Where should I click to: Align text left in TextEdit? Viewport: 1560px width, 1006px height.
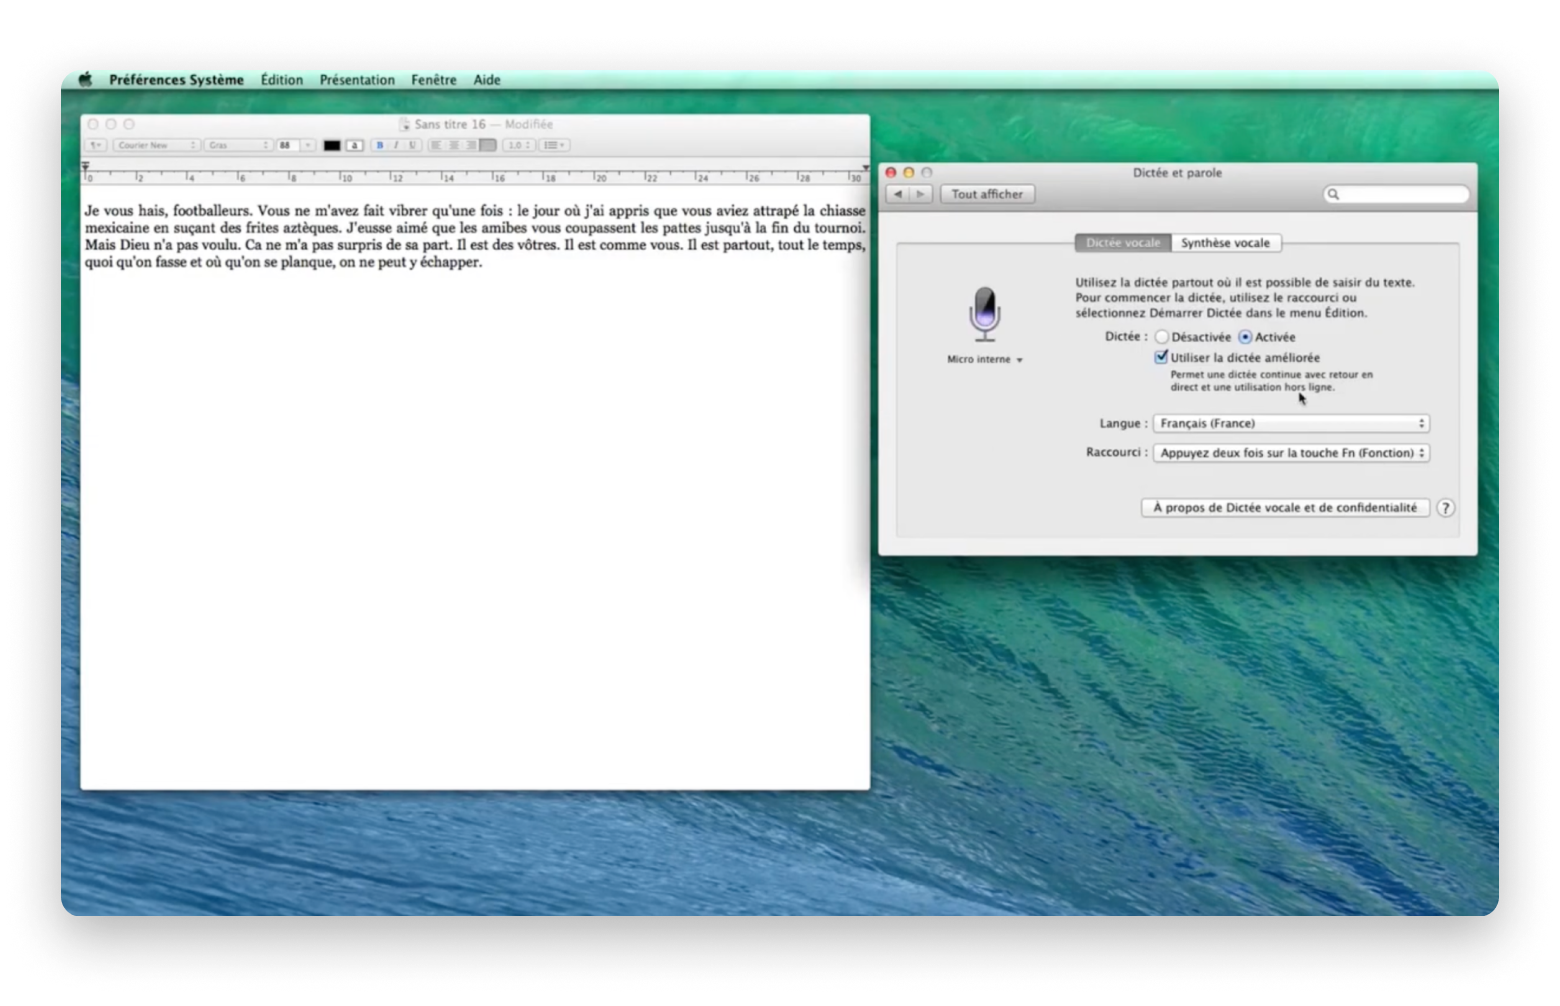click(436, 145)
